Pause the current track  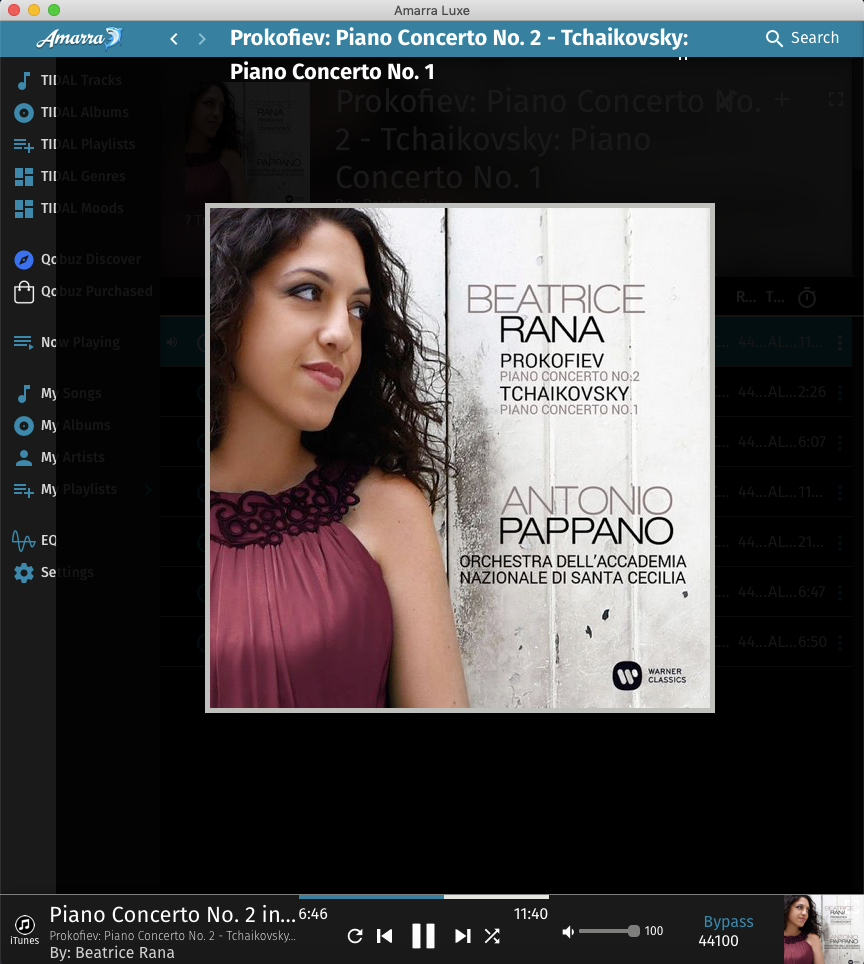[x=423, y=936]
